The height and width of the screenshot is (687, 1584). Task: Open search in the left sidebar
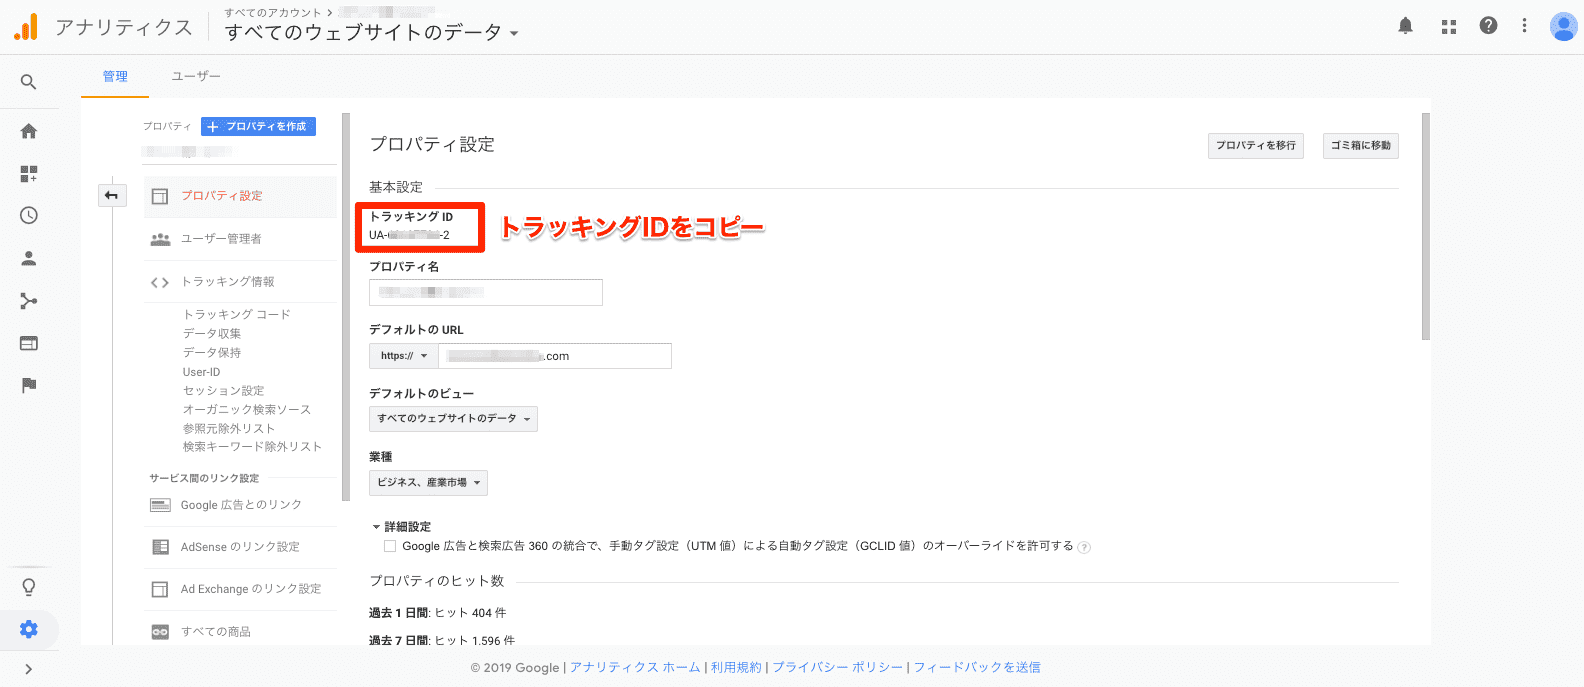(29, 82)
